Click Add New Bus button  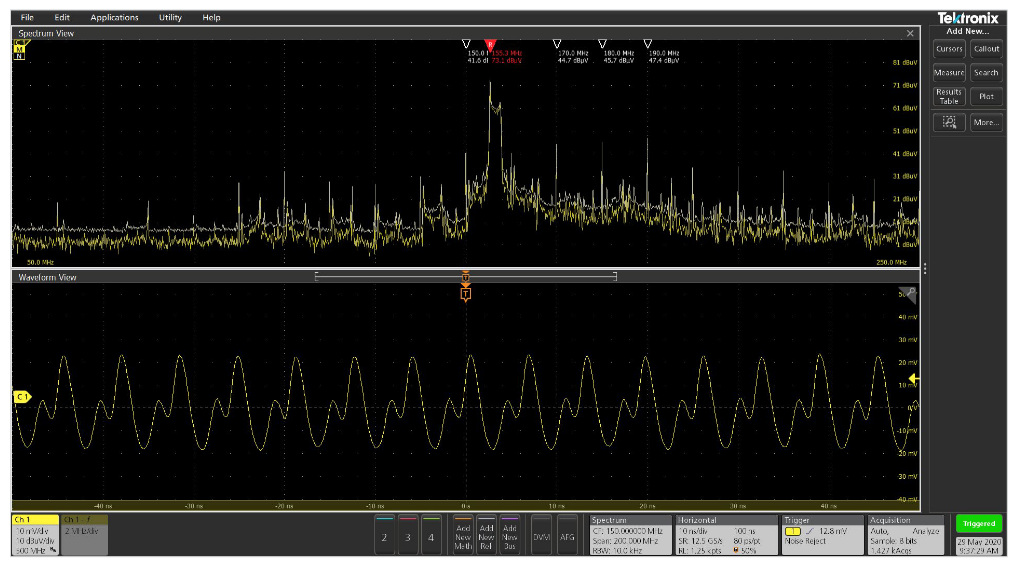510,535
